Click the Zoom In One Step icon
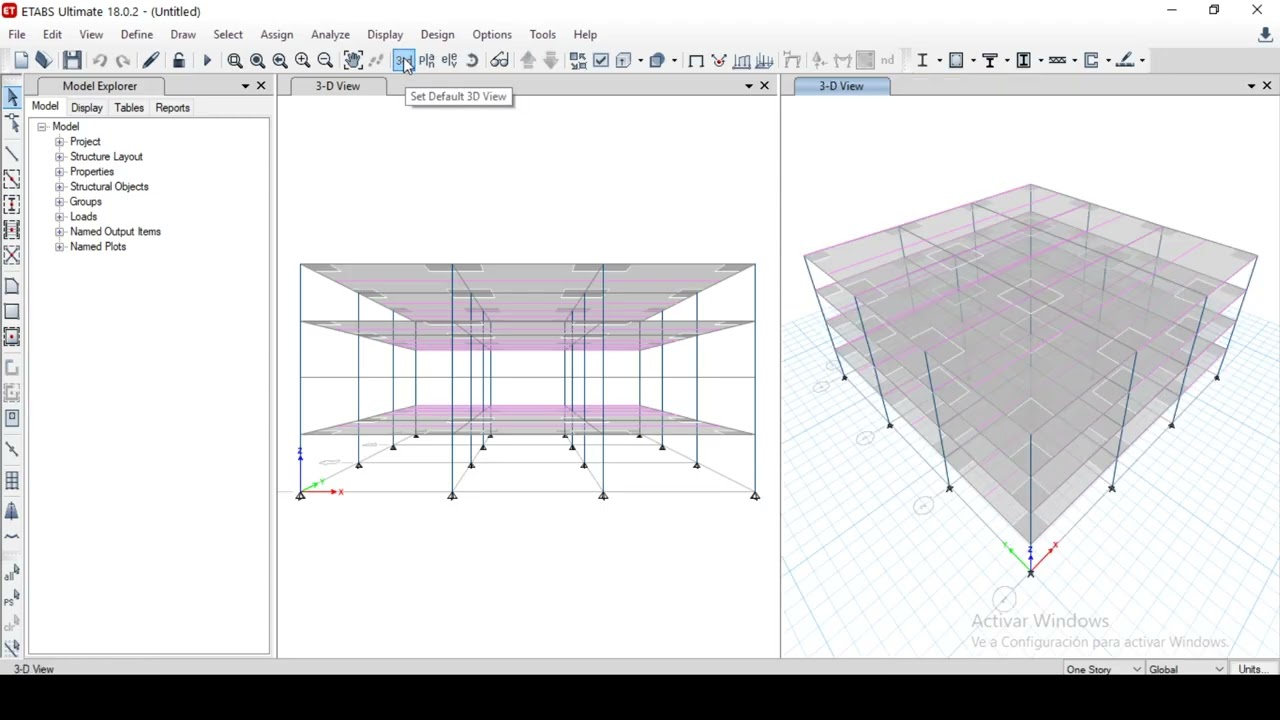This screenshot has width=1280, height=720. point(303,61)
